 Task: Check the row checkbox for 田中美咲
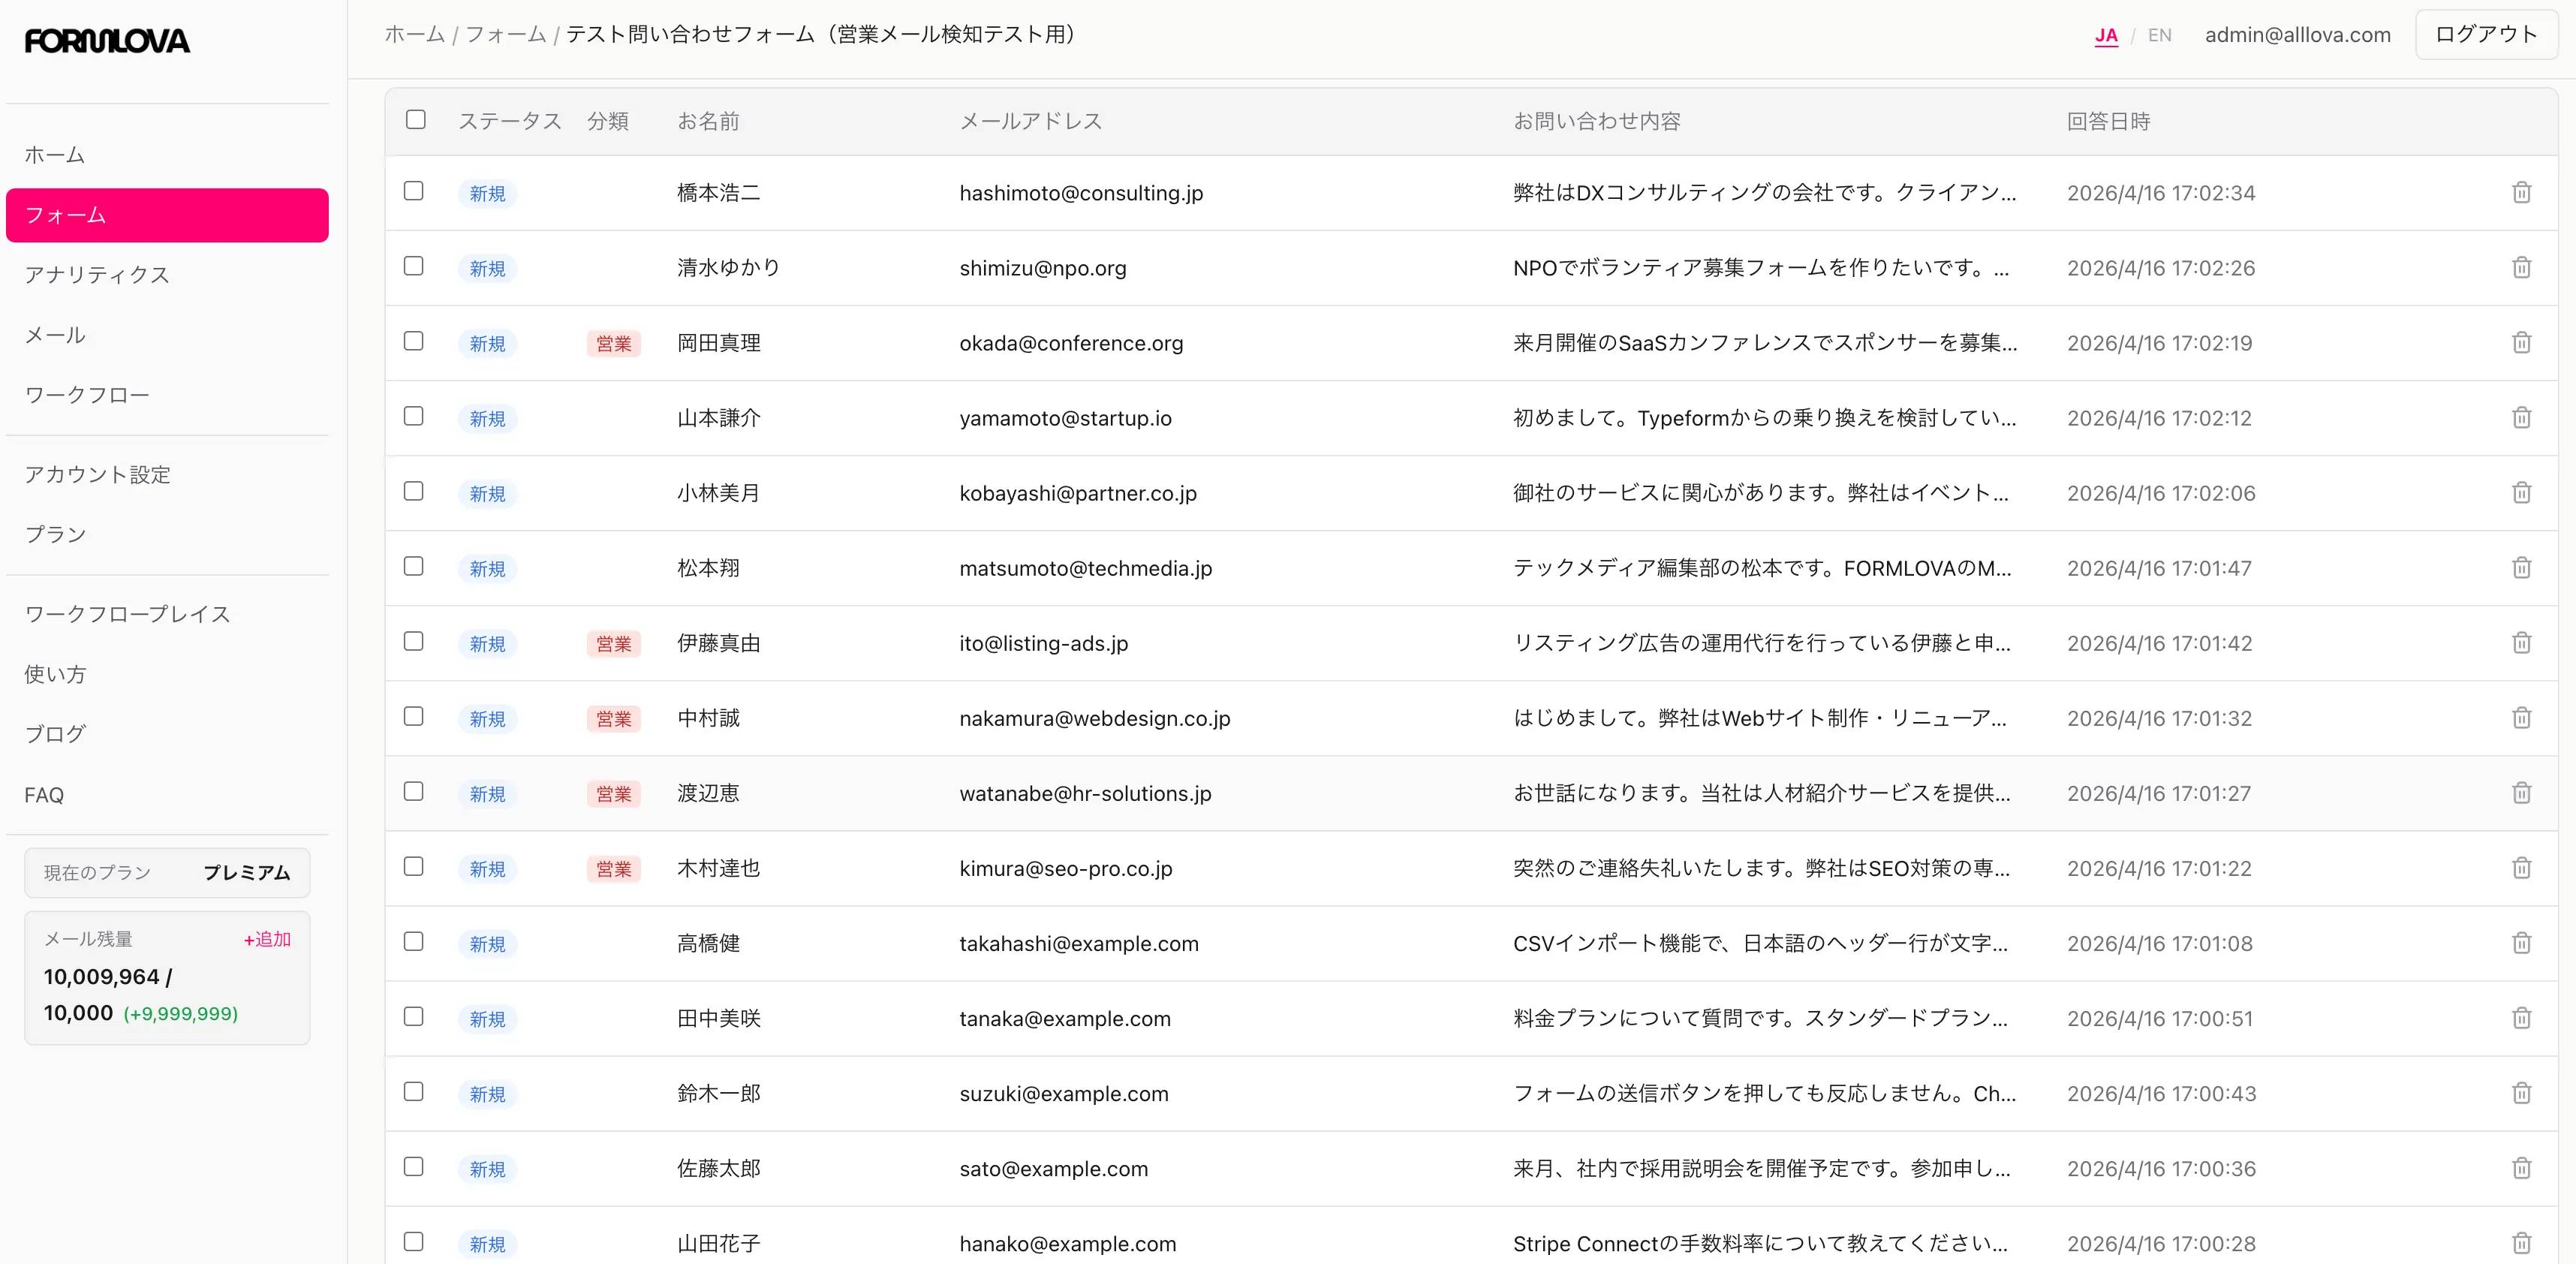click(x=415, y=1016)
